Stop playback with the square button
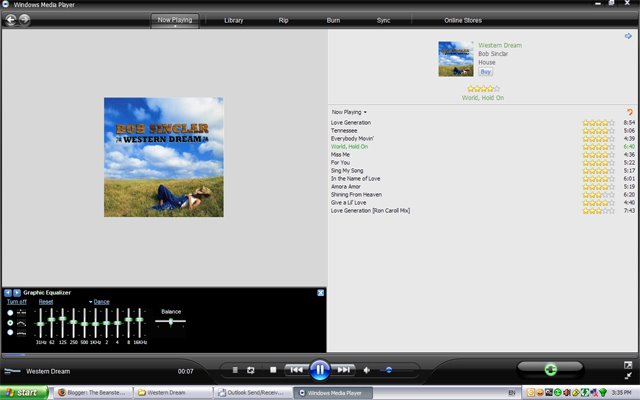Viewport: 640px width, 400px height. pos(273,370)
